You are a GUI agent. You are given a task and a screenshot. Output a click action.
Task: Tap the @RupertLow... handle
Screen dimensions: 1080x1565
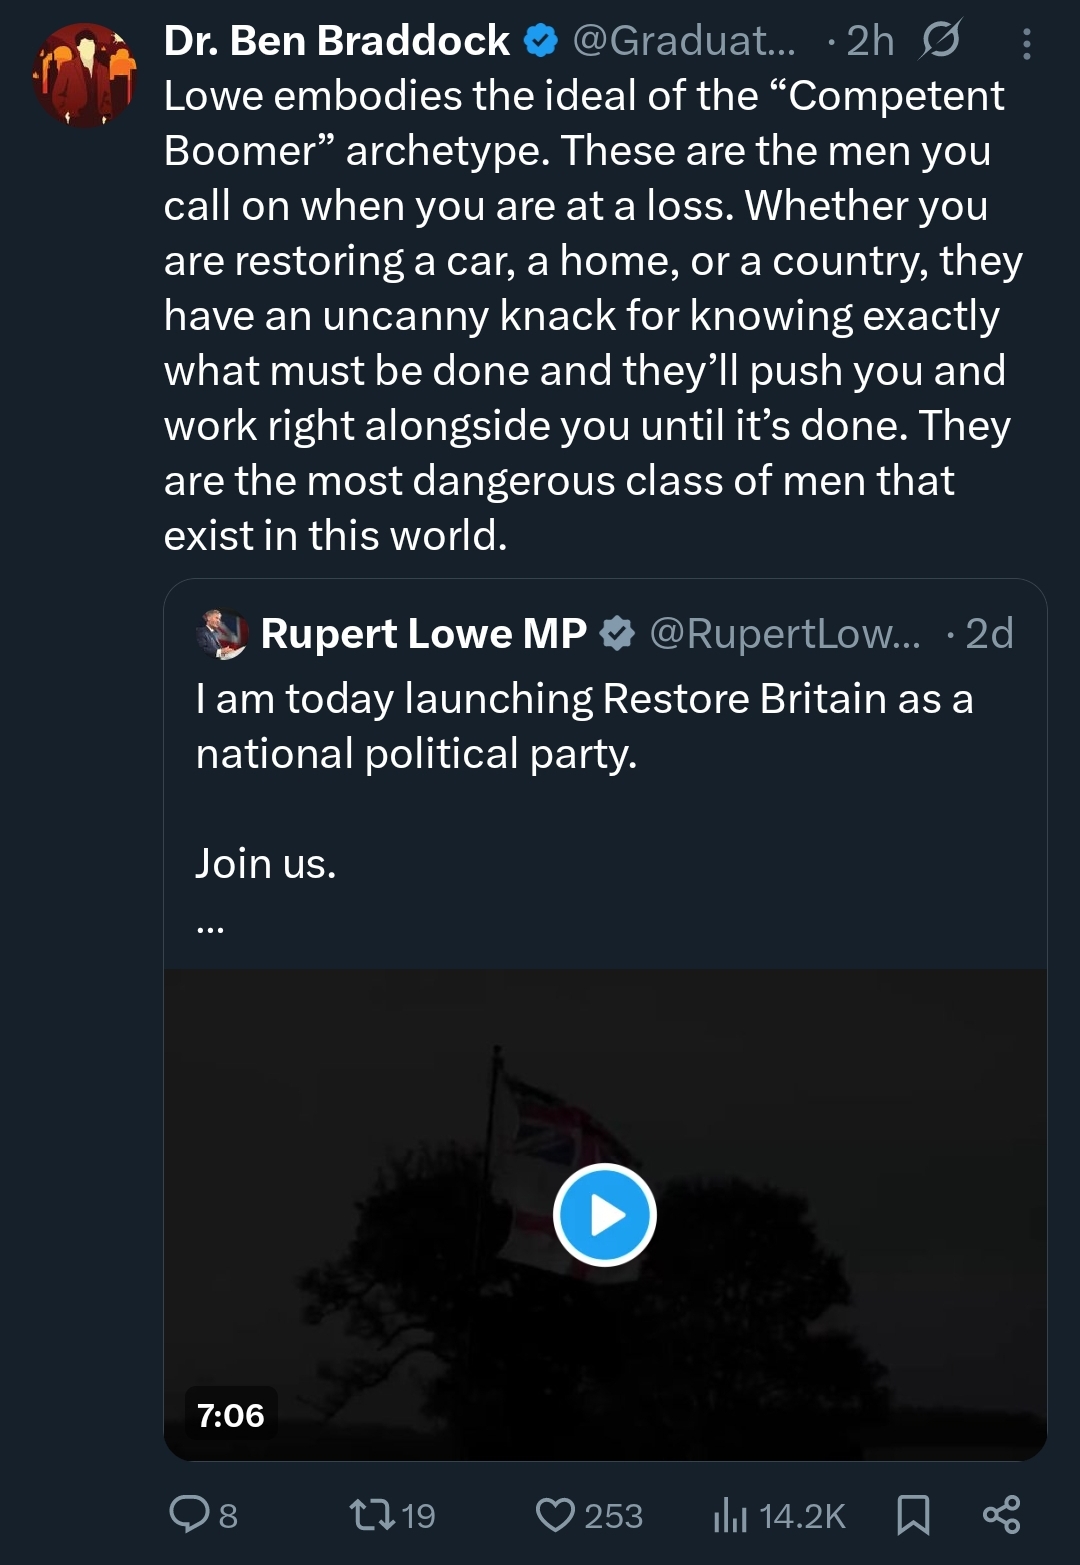point(785,634)
